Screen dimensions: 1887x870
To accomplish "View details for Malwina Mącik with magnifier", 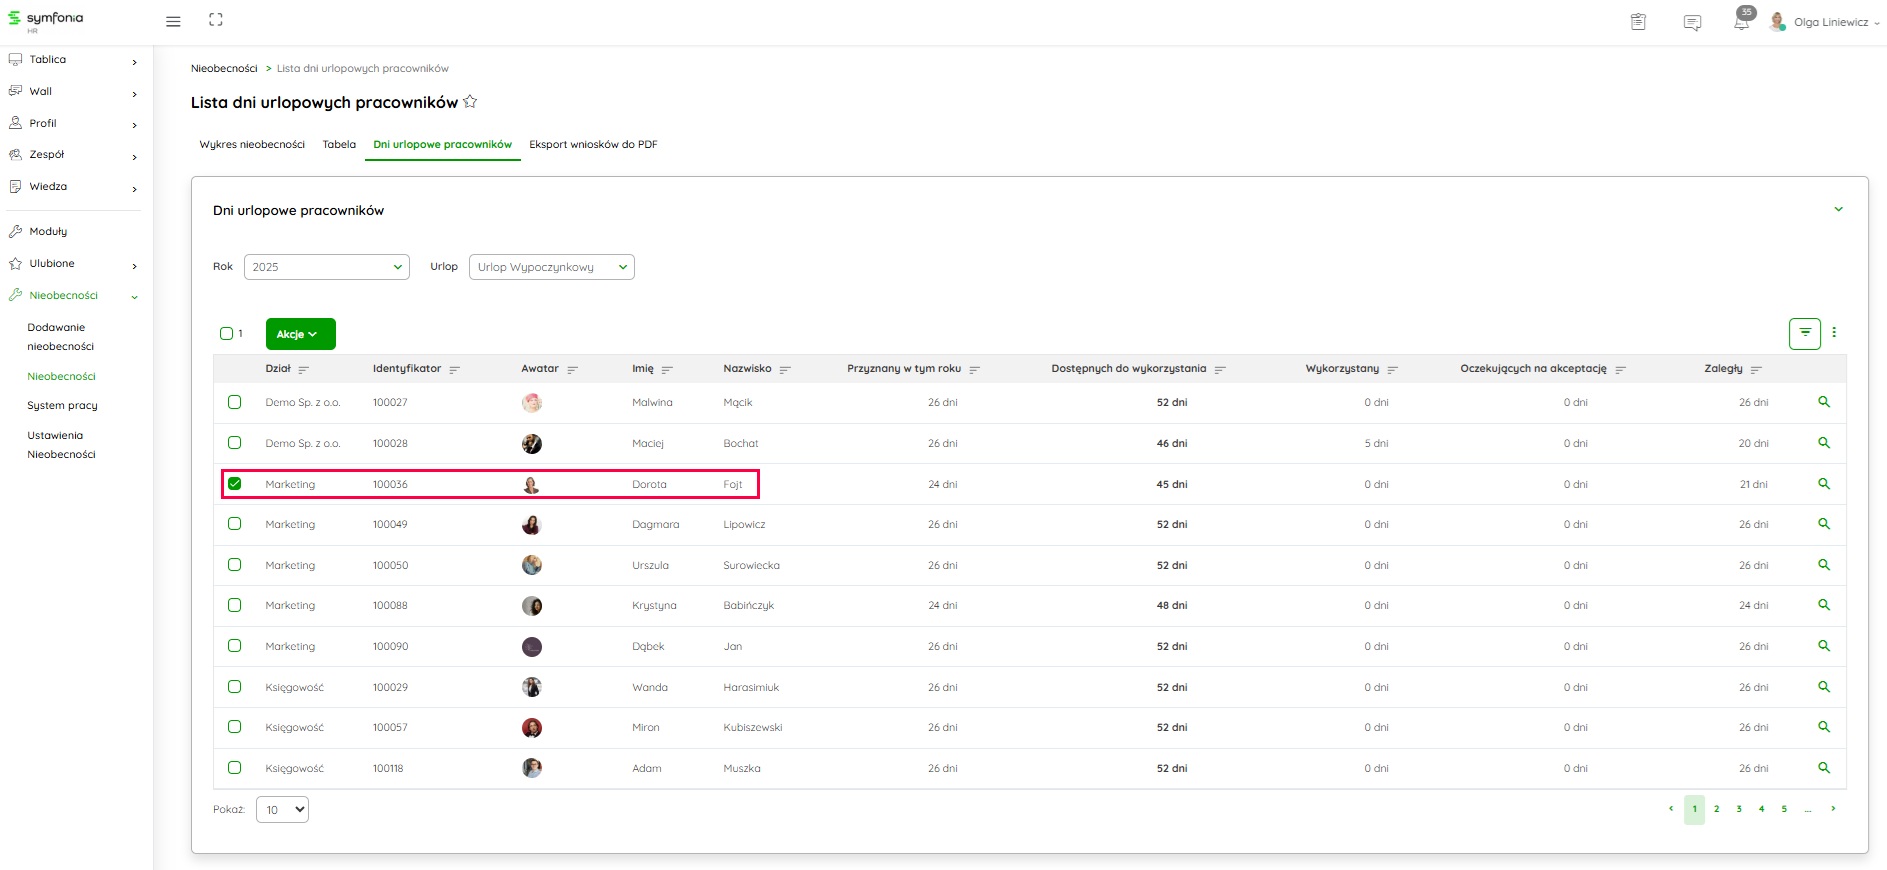I will point(1823,402).
